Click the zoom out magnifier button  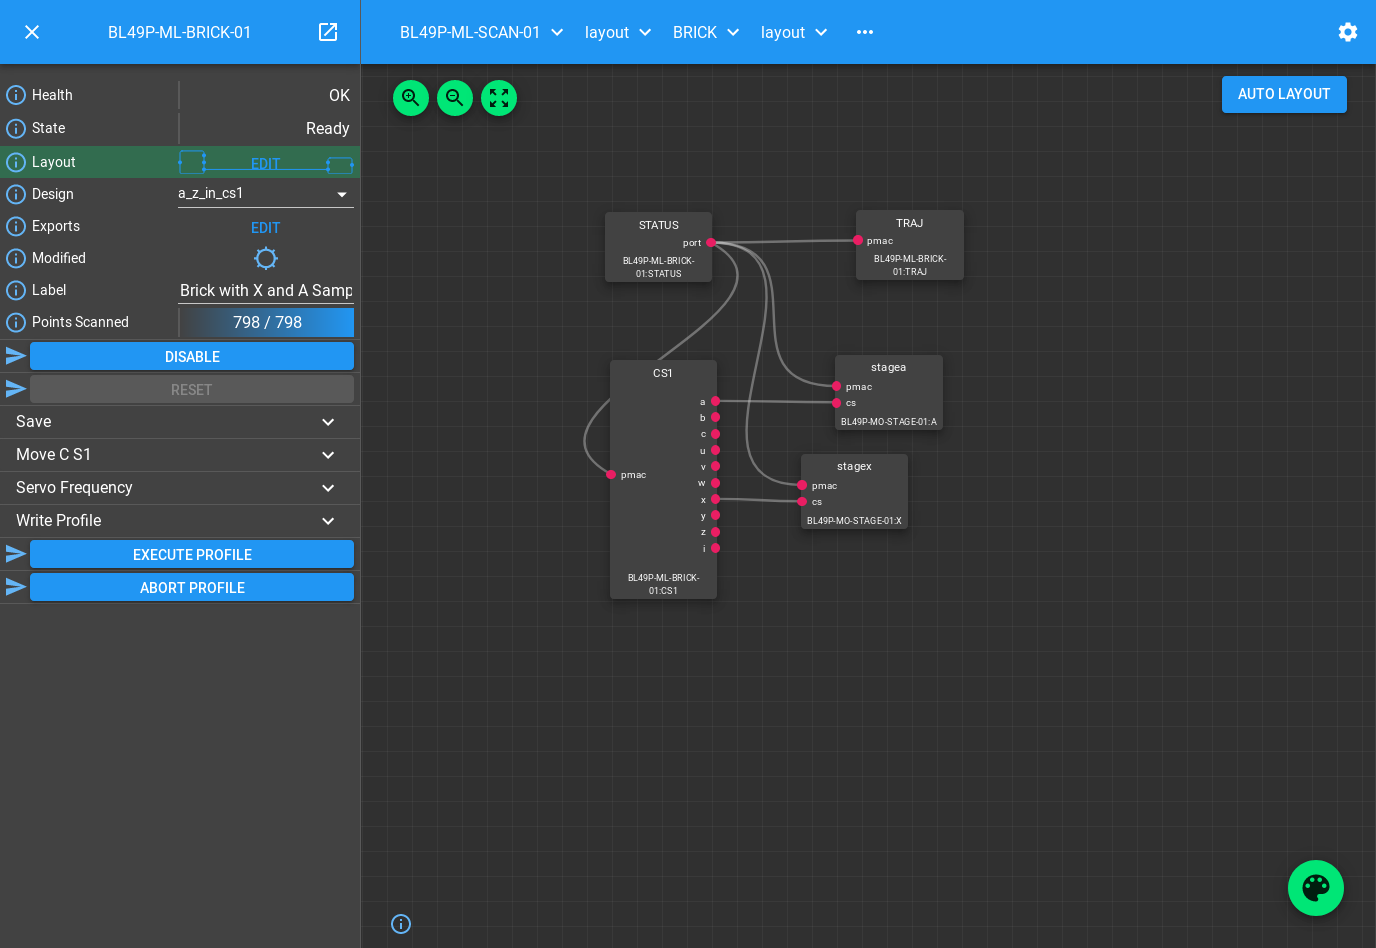pyautogui.click(x=455, y=98)
